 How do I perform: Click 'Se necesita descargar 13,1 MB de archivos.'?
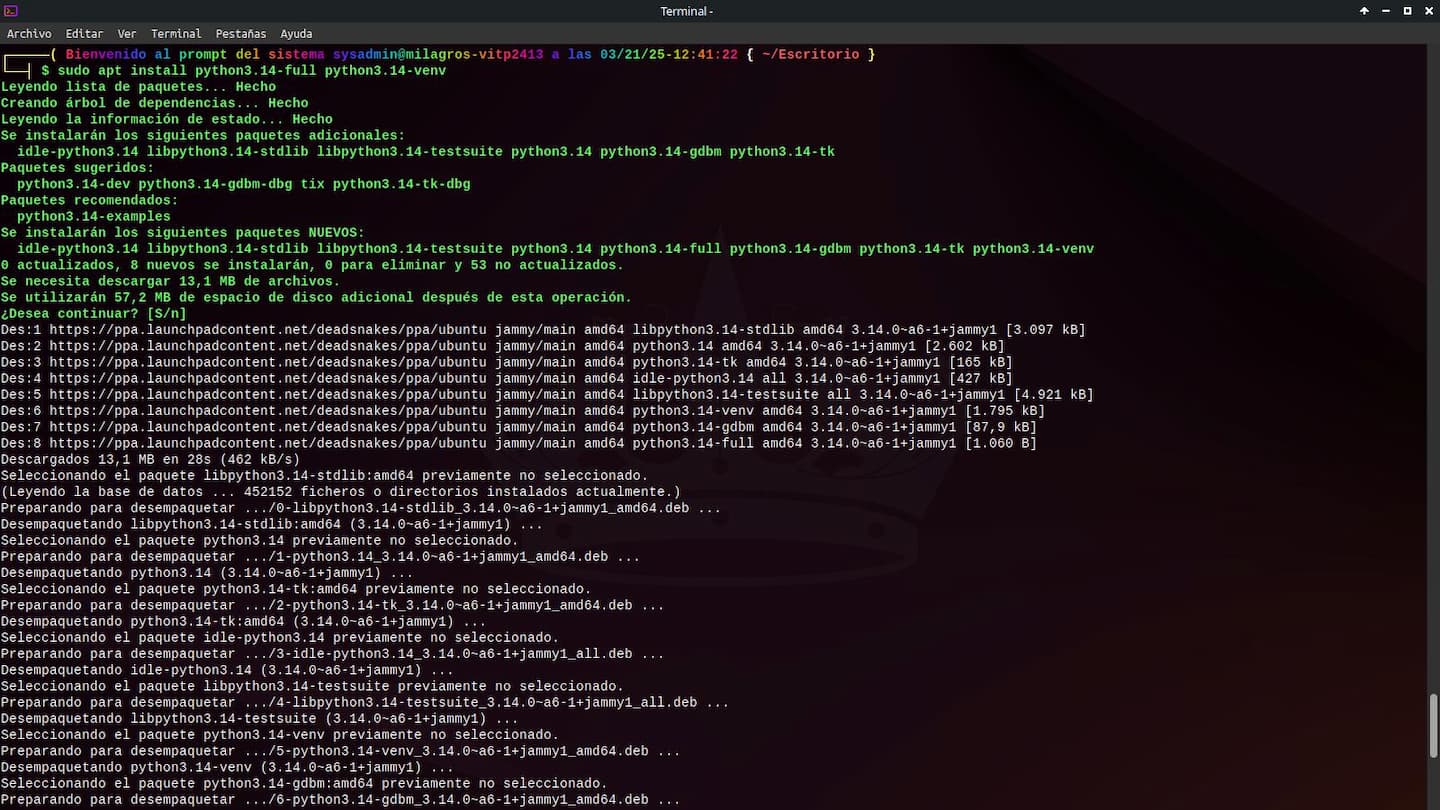[x=170, y=281]
